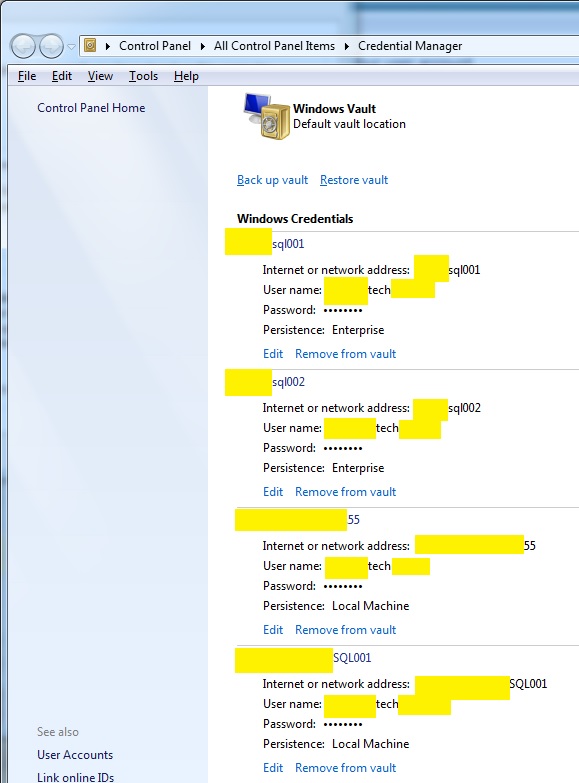Open the View menu
Screen dimensions: 579x783
pos(100,76)
